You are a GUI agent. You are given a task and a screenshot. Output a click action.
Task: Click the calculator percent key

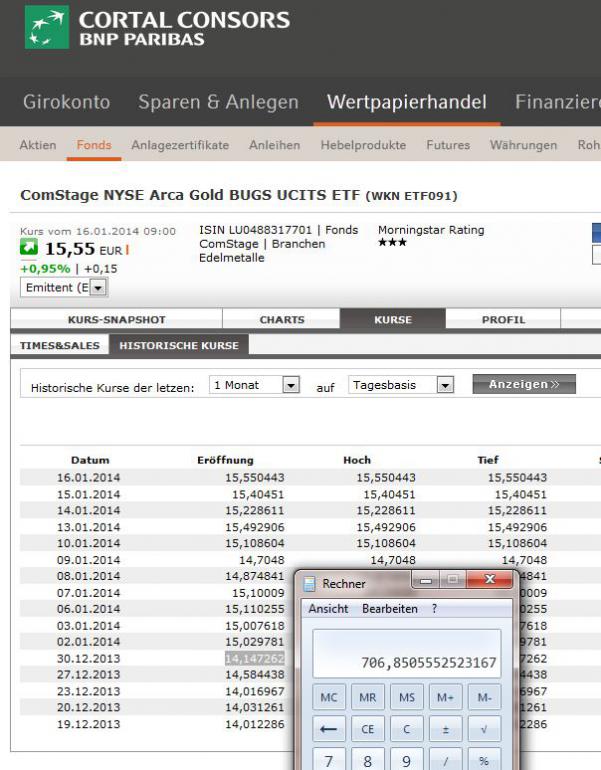point(484,760)
